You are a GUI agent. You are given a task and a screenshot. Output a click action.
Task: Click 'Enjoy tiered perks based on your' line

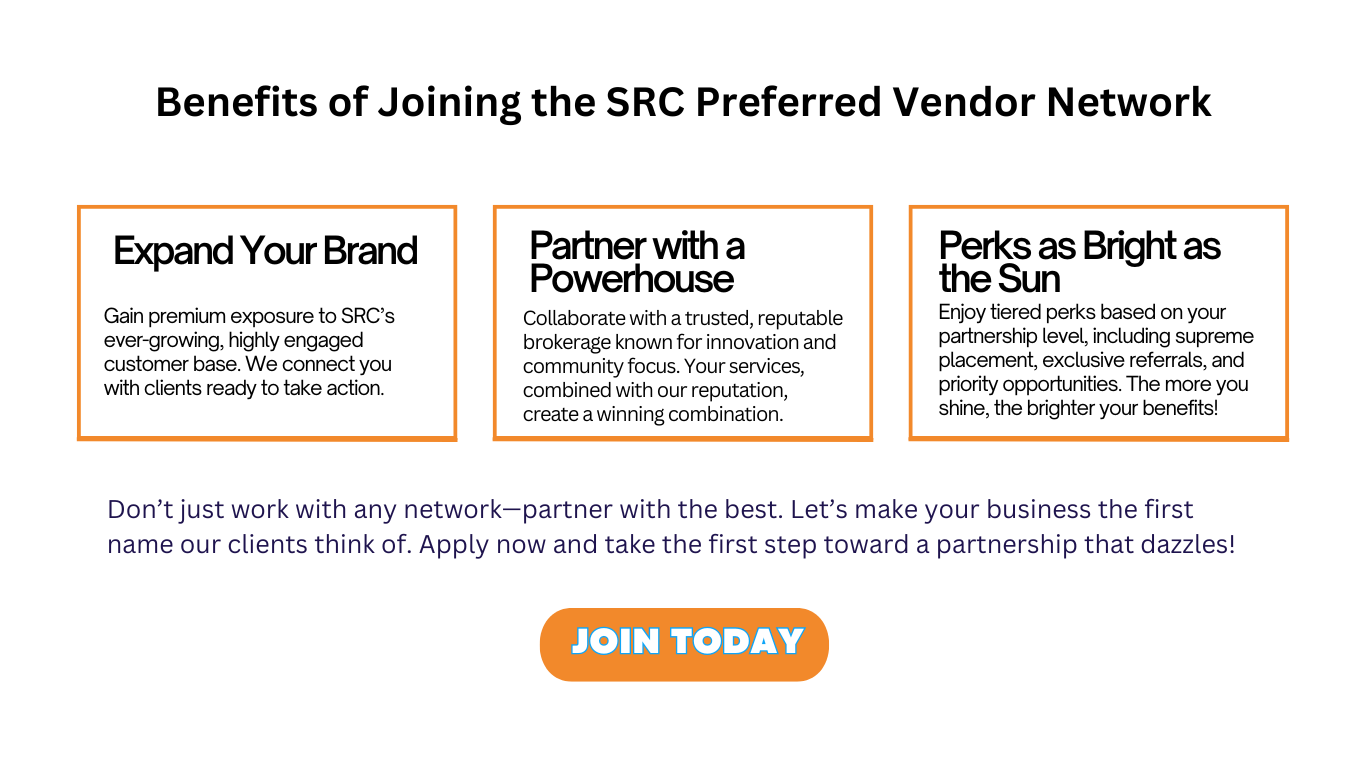click(1082, 312)
